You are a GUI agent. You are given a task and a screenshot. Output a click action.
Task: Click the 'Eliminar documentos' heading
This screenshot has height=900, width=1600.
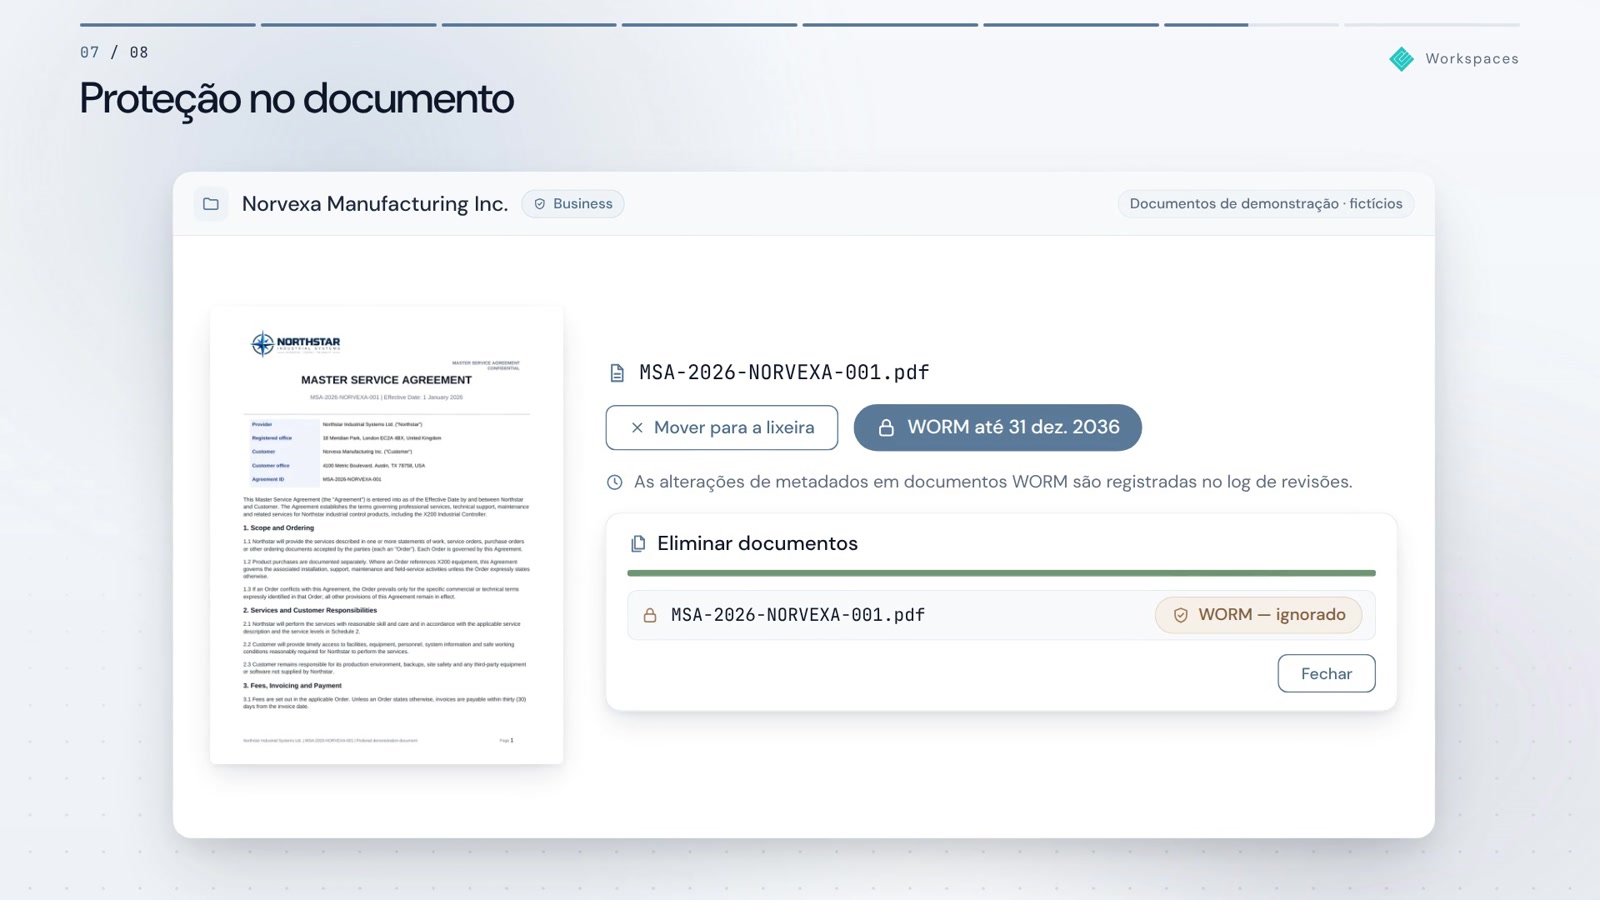coord(757,544)
